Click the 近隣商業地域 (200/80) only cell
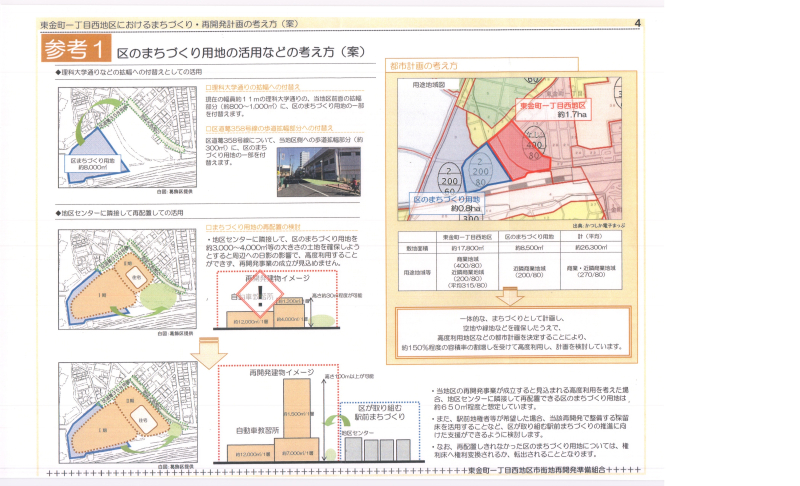Viewport: 800px width, 486px height. 529,272
